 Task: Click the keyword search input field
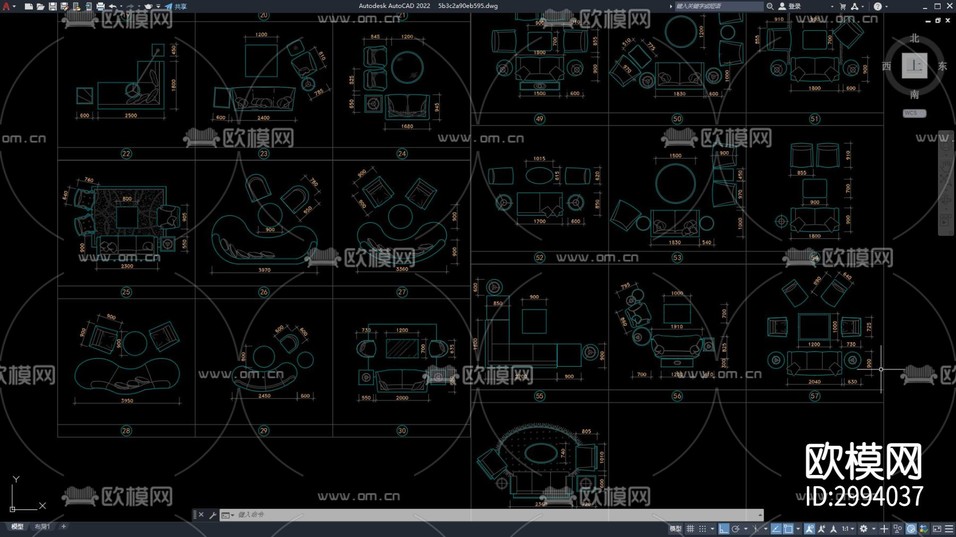[718, 6]
